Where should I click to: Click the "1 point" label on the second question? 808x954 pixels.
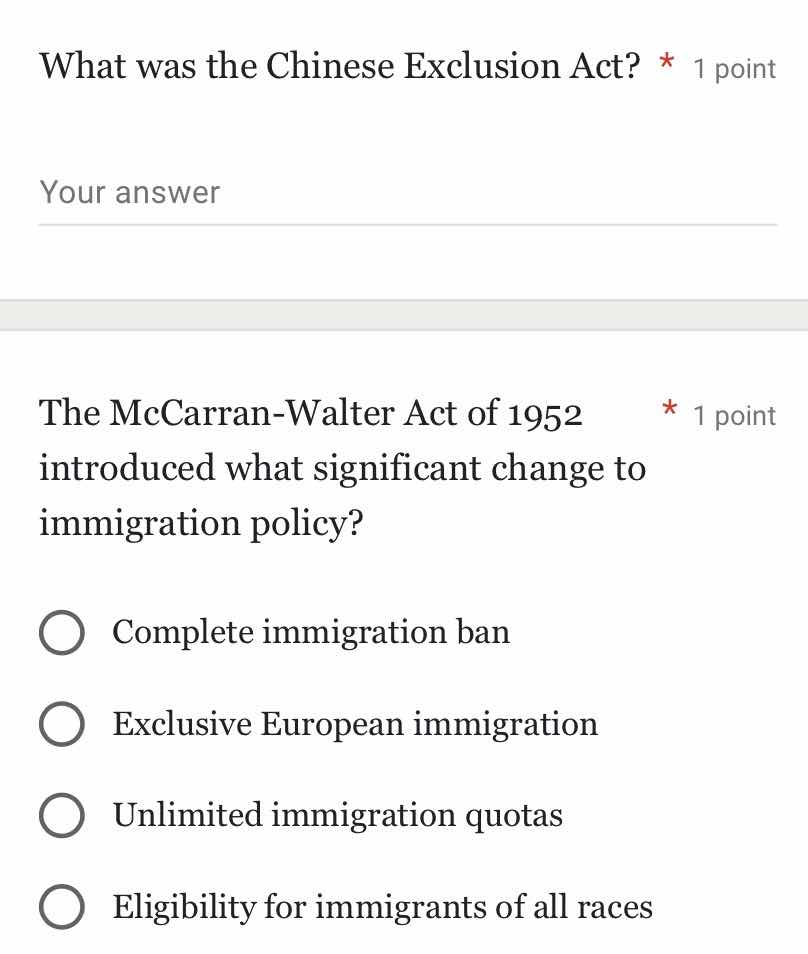click(735, 415)
